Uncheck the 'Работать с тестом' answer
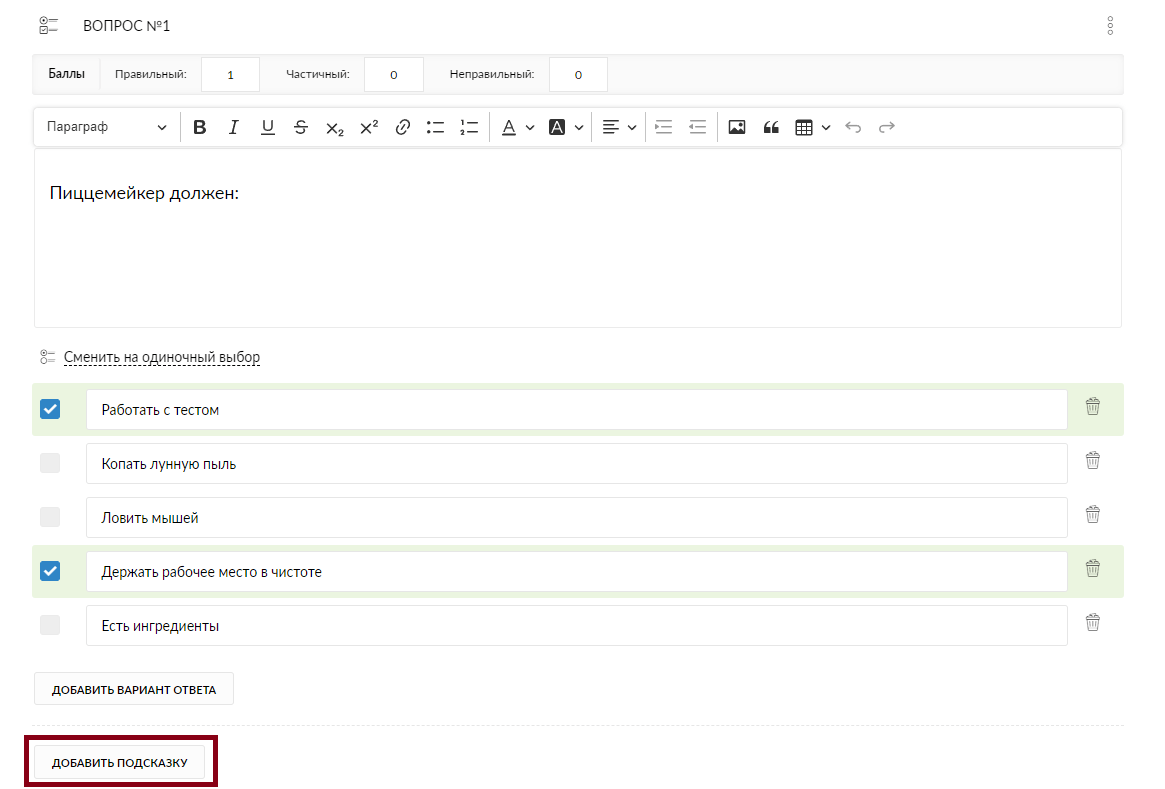 50,409
